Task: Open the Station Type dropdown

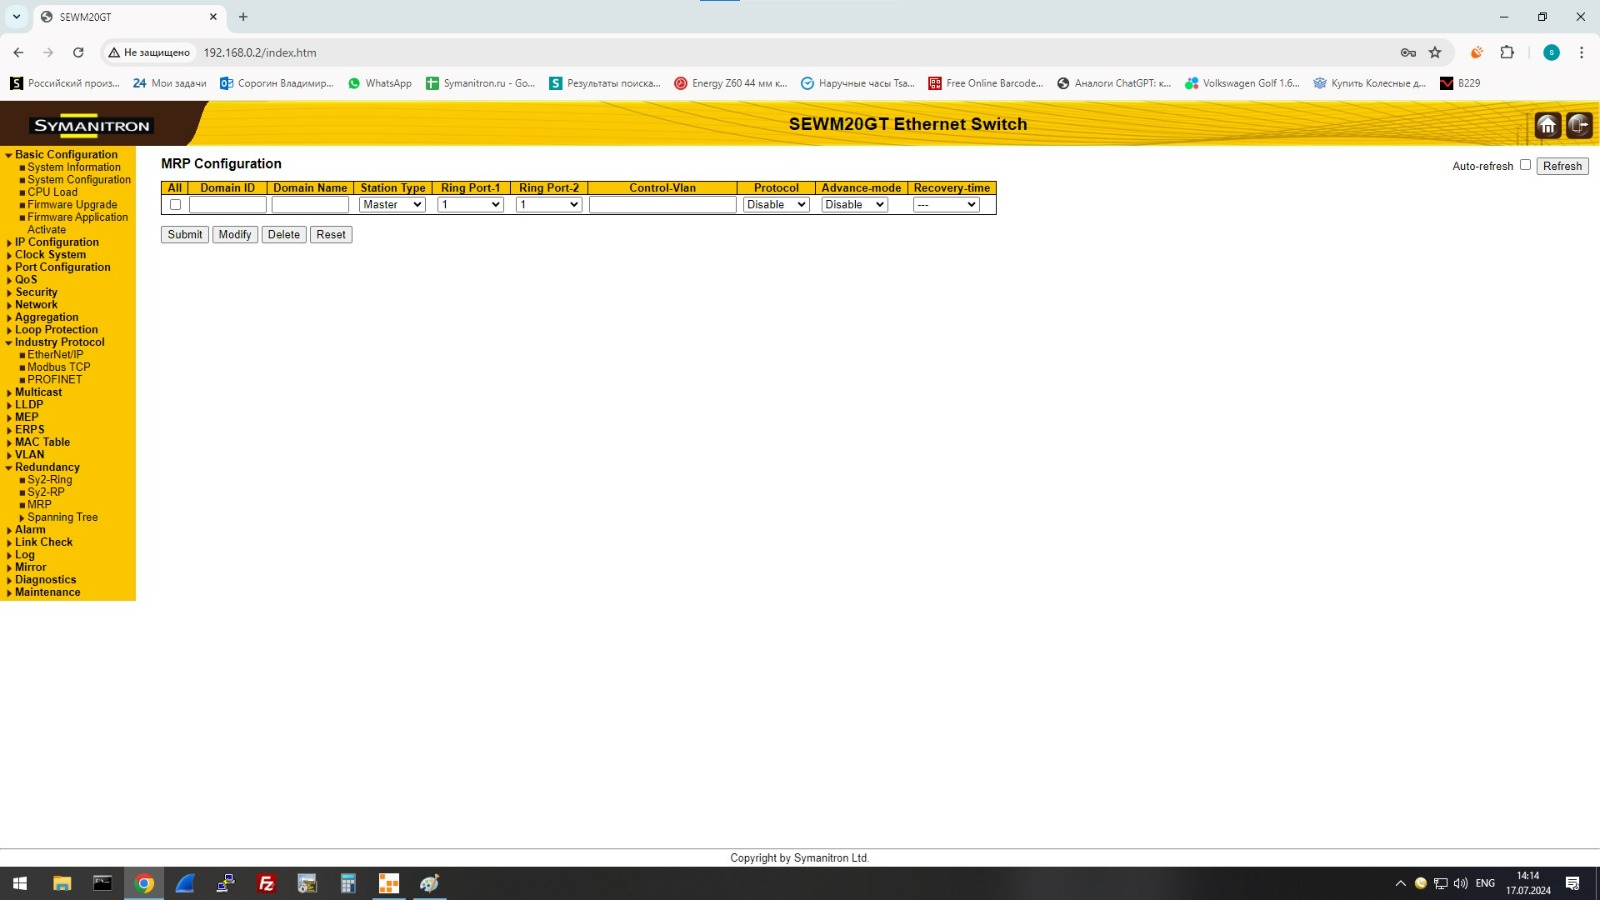Action: [392, 205]
